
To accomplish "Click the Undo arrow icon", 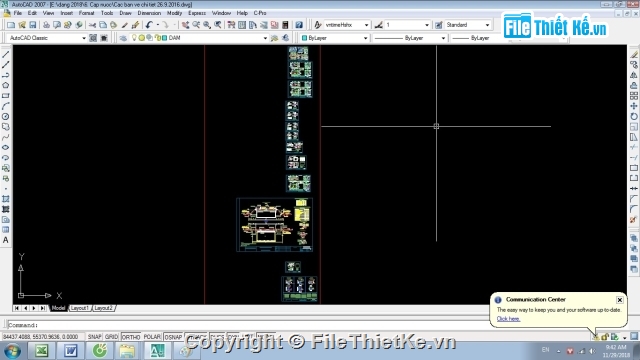I will click(149, 25).
